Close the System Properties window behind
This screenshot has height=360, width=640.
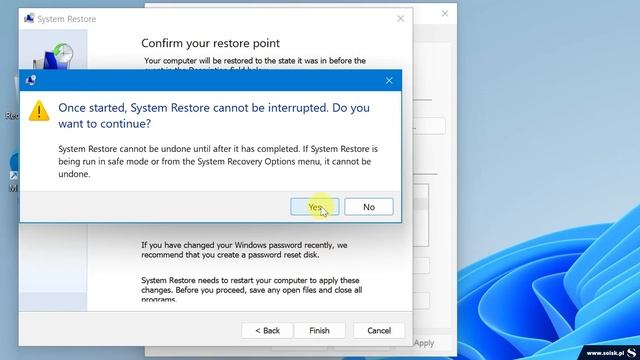(444, 13)
